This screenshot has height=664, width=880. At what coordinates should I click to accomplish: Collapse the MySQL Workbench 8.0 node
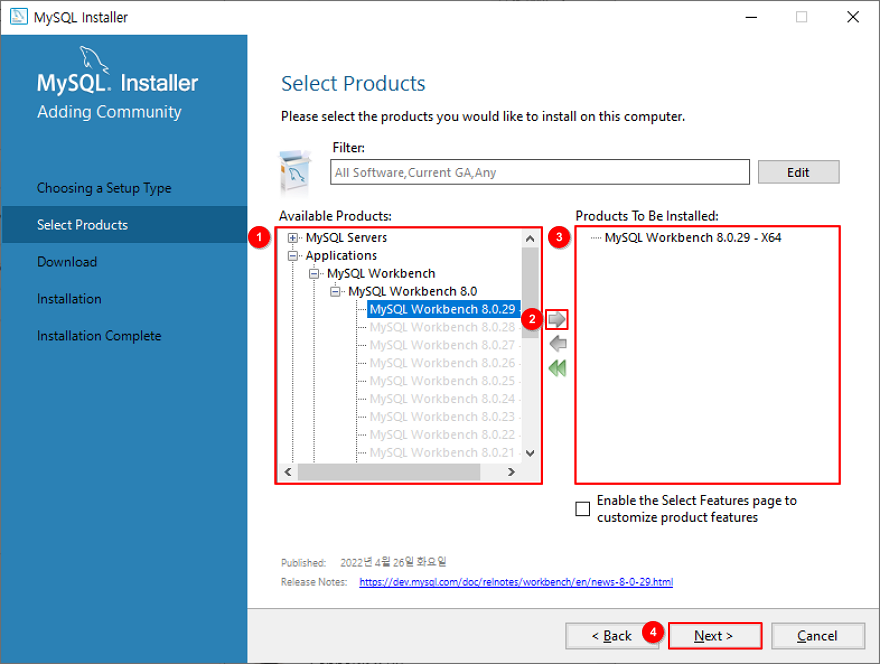[335, 291]
